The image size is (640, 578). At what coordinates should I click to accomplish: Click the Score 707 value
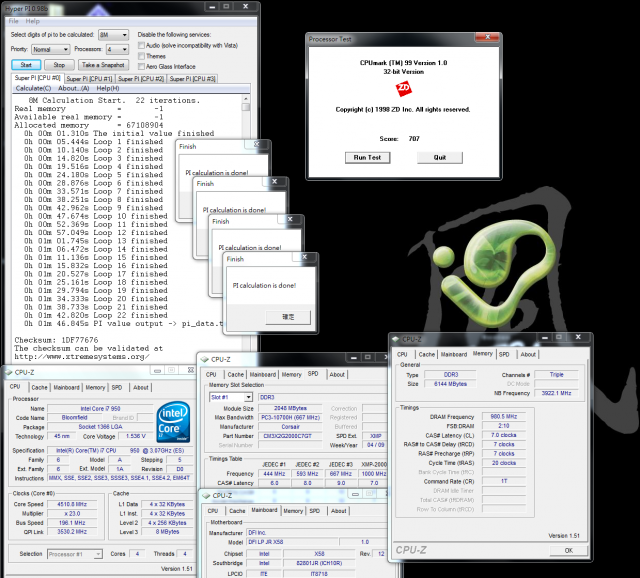(x=414, y=139)
